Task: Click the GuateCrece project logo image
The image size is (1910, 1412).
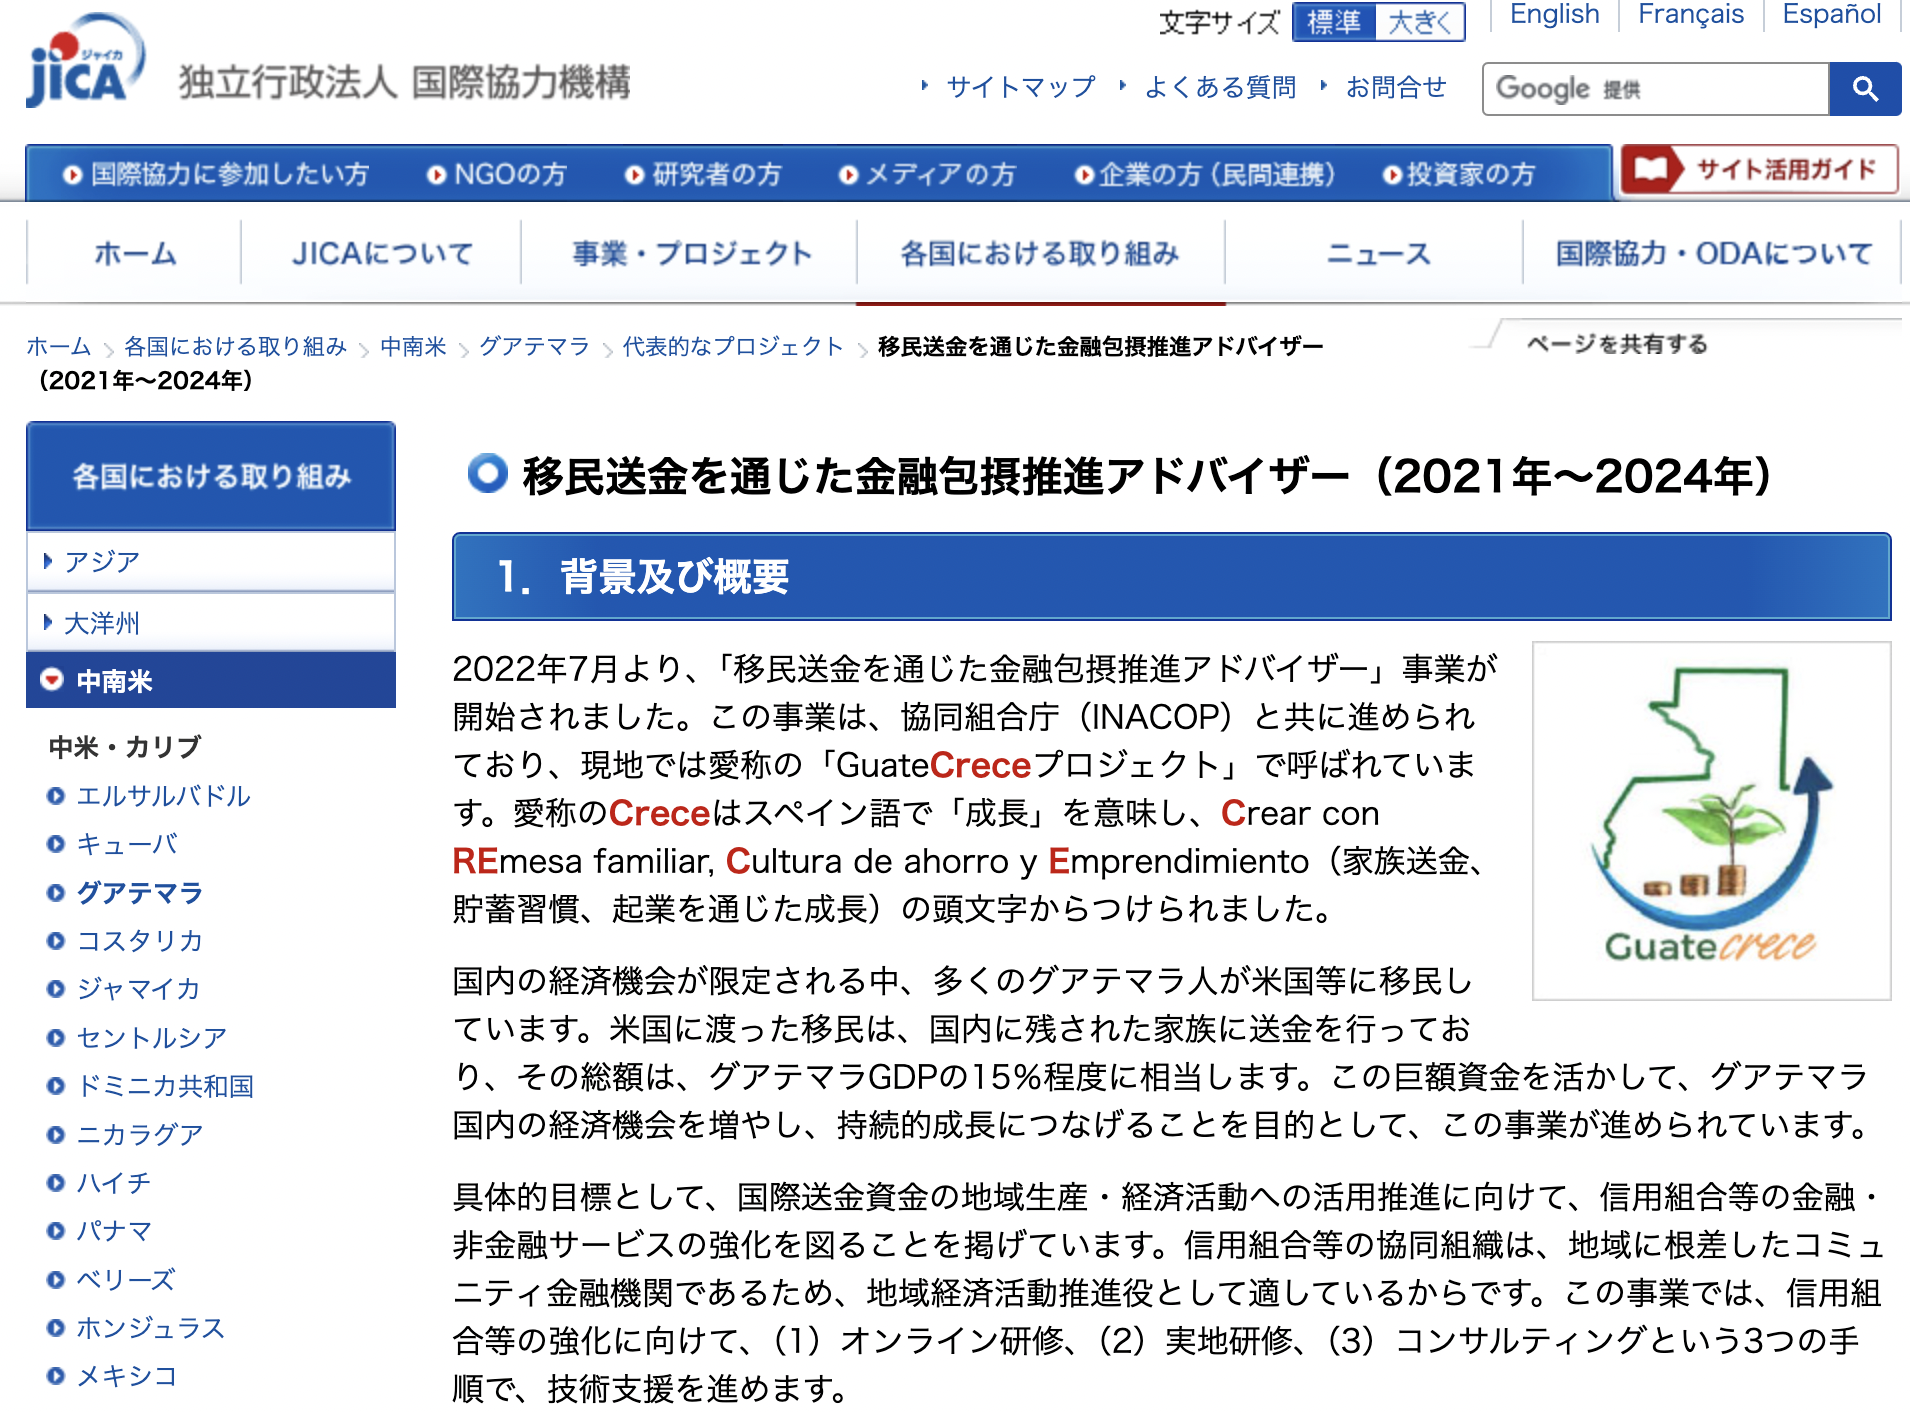Action: pyautogui.click(x=1711, y=820)
